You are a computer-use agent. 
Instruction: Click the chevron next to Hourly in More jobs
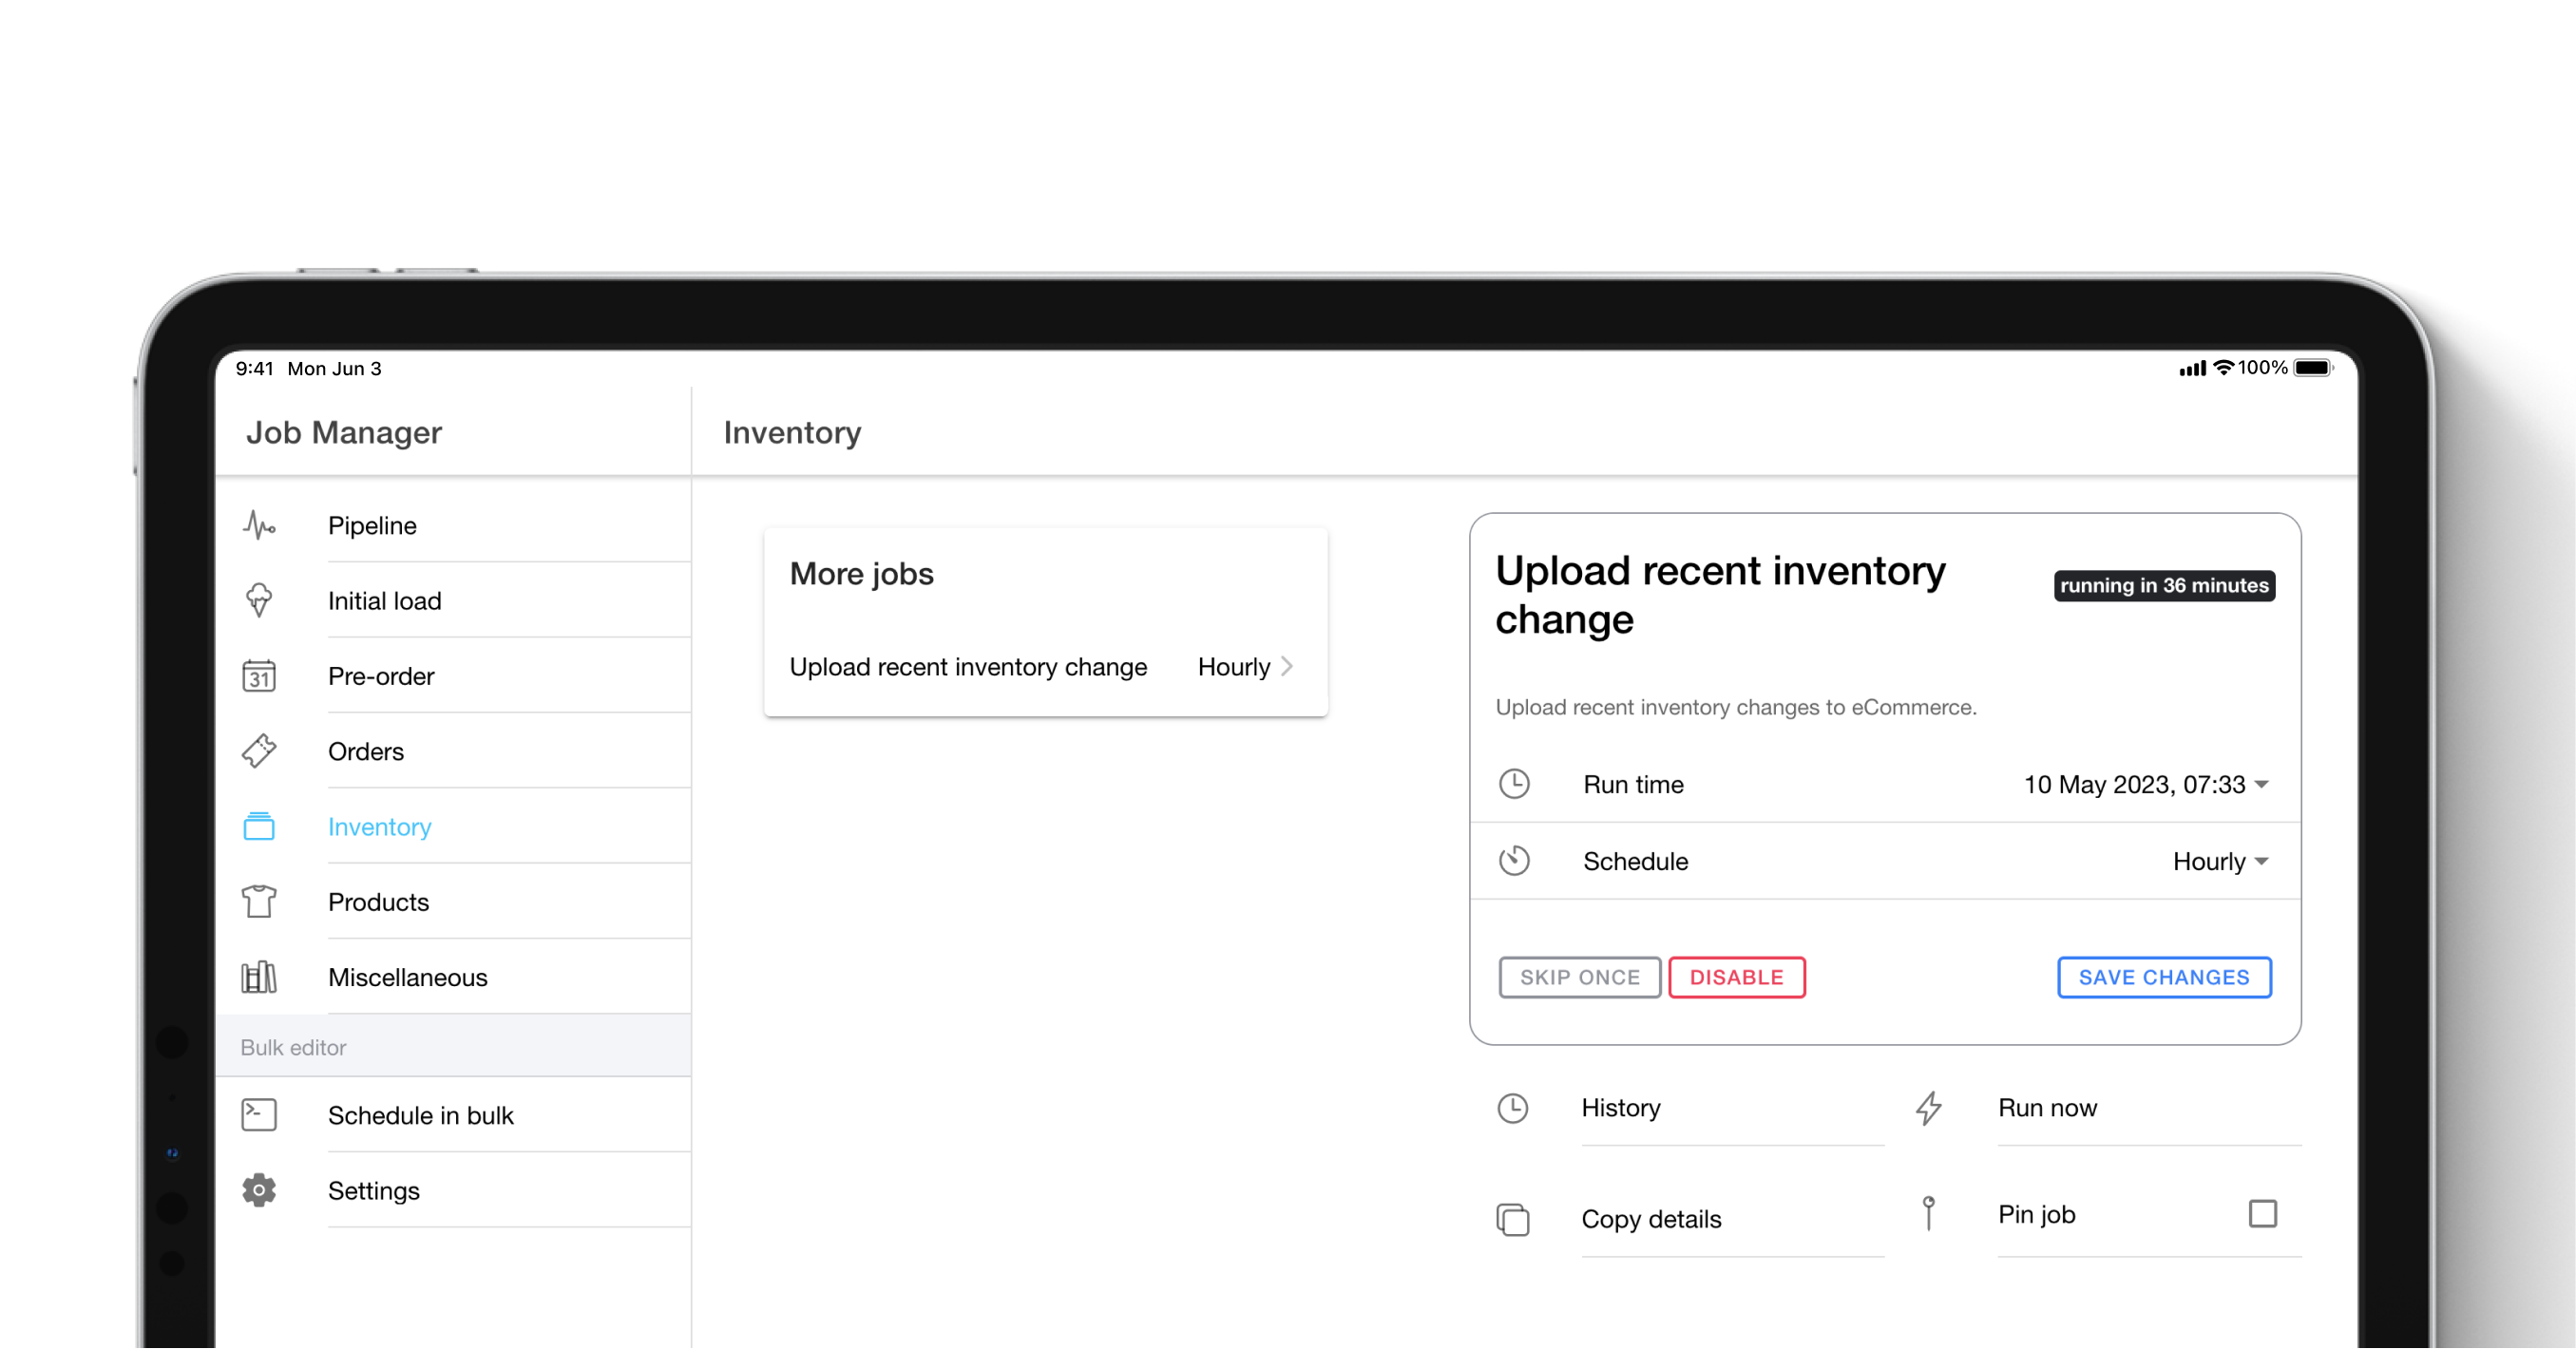tap(1287, 666)
